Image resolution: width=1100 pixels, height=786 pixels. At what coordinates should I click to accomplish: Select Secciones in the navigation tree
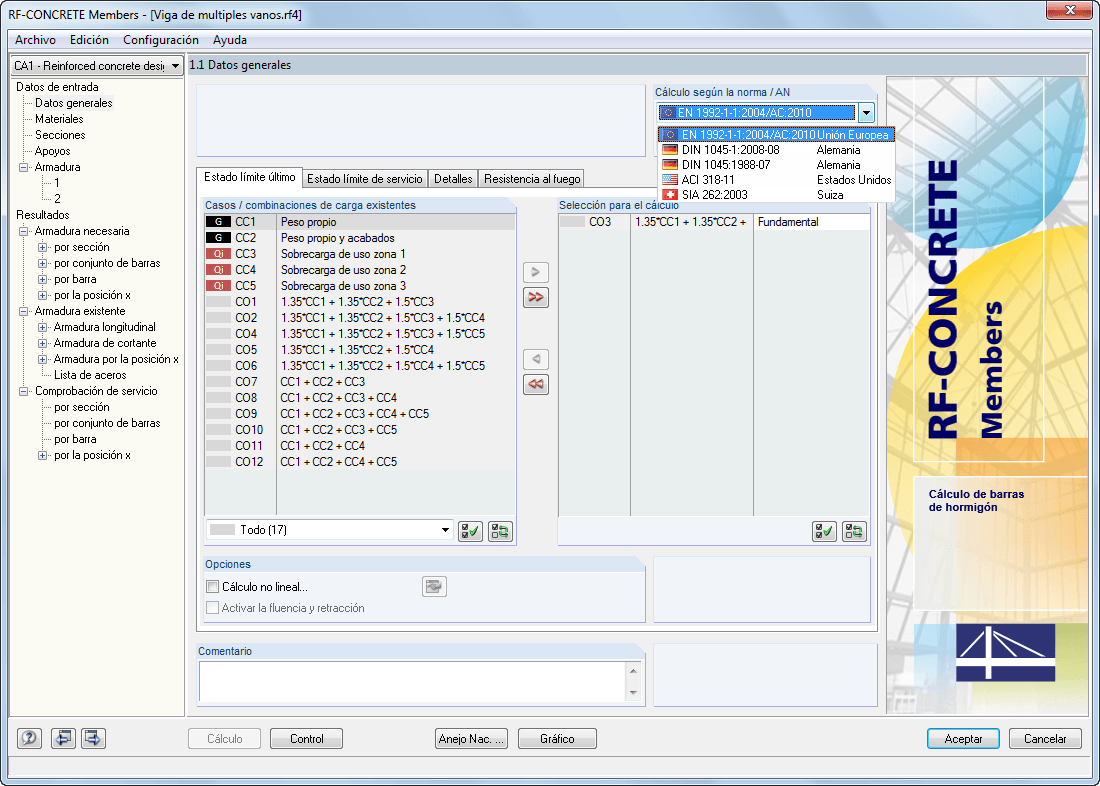coord(60,135)
